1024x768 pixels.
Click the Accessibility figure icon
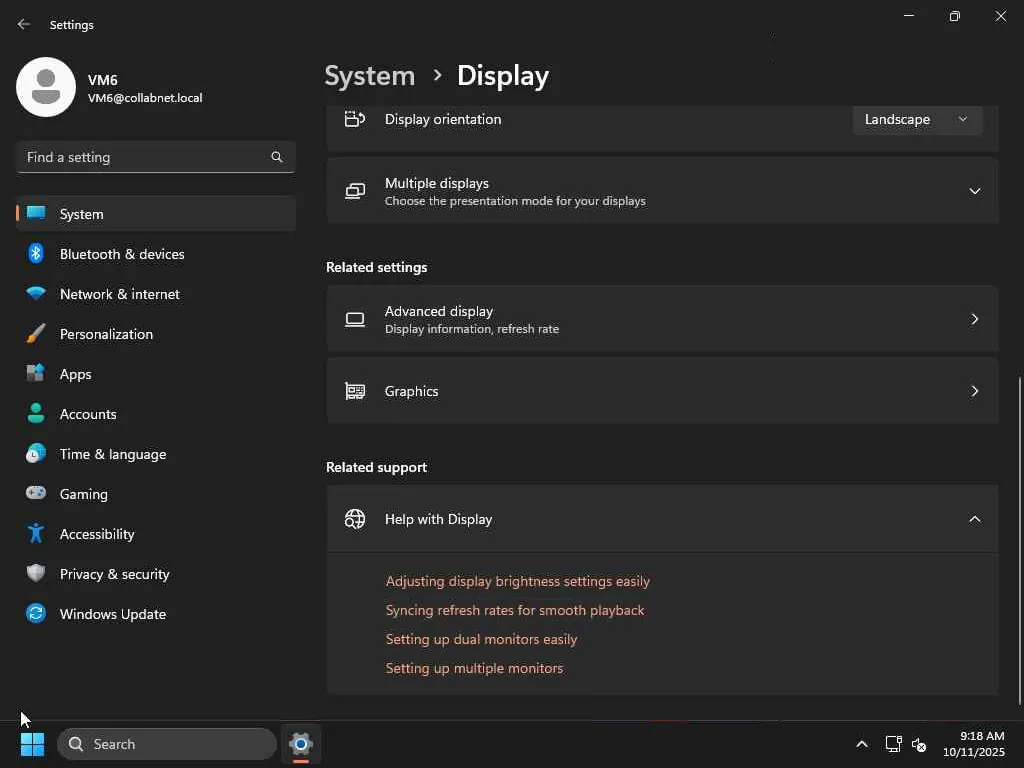point(36,534)
